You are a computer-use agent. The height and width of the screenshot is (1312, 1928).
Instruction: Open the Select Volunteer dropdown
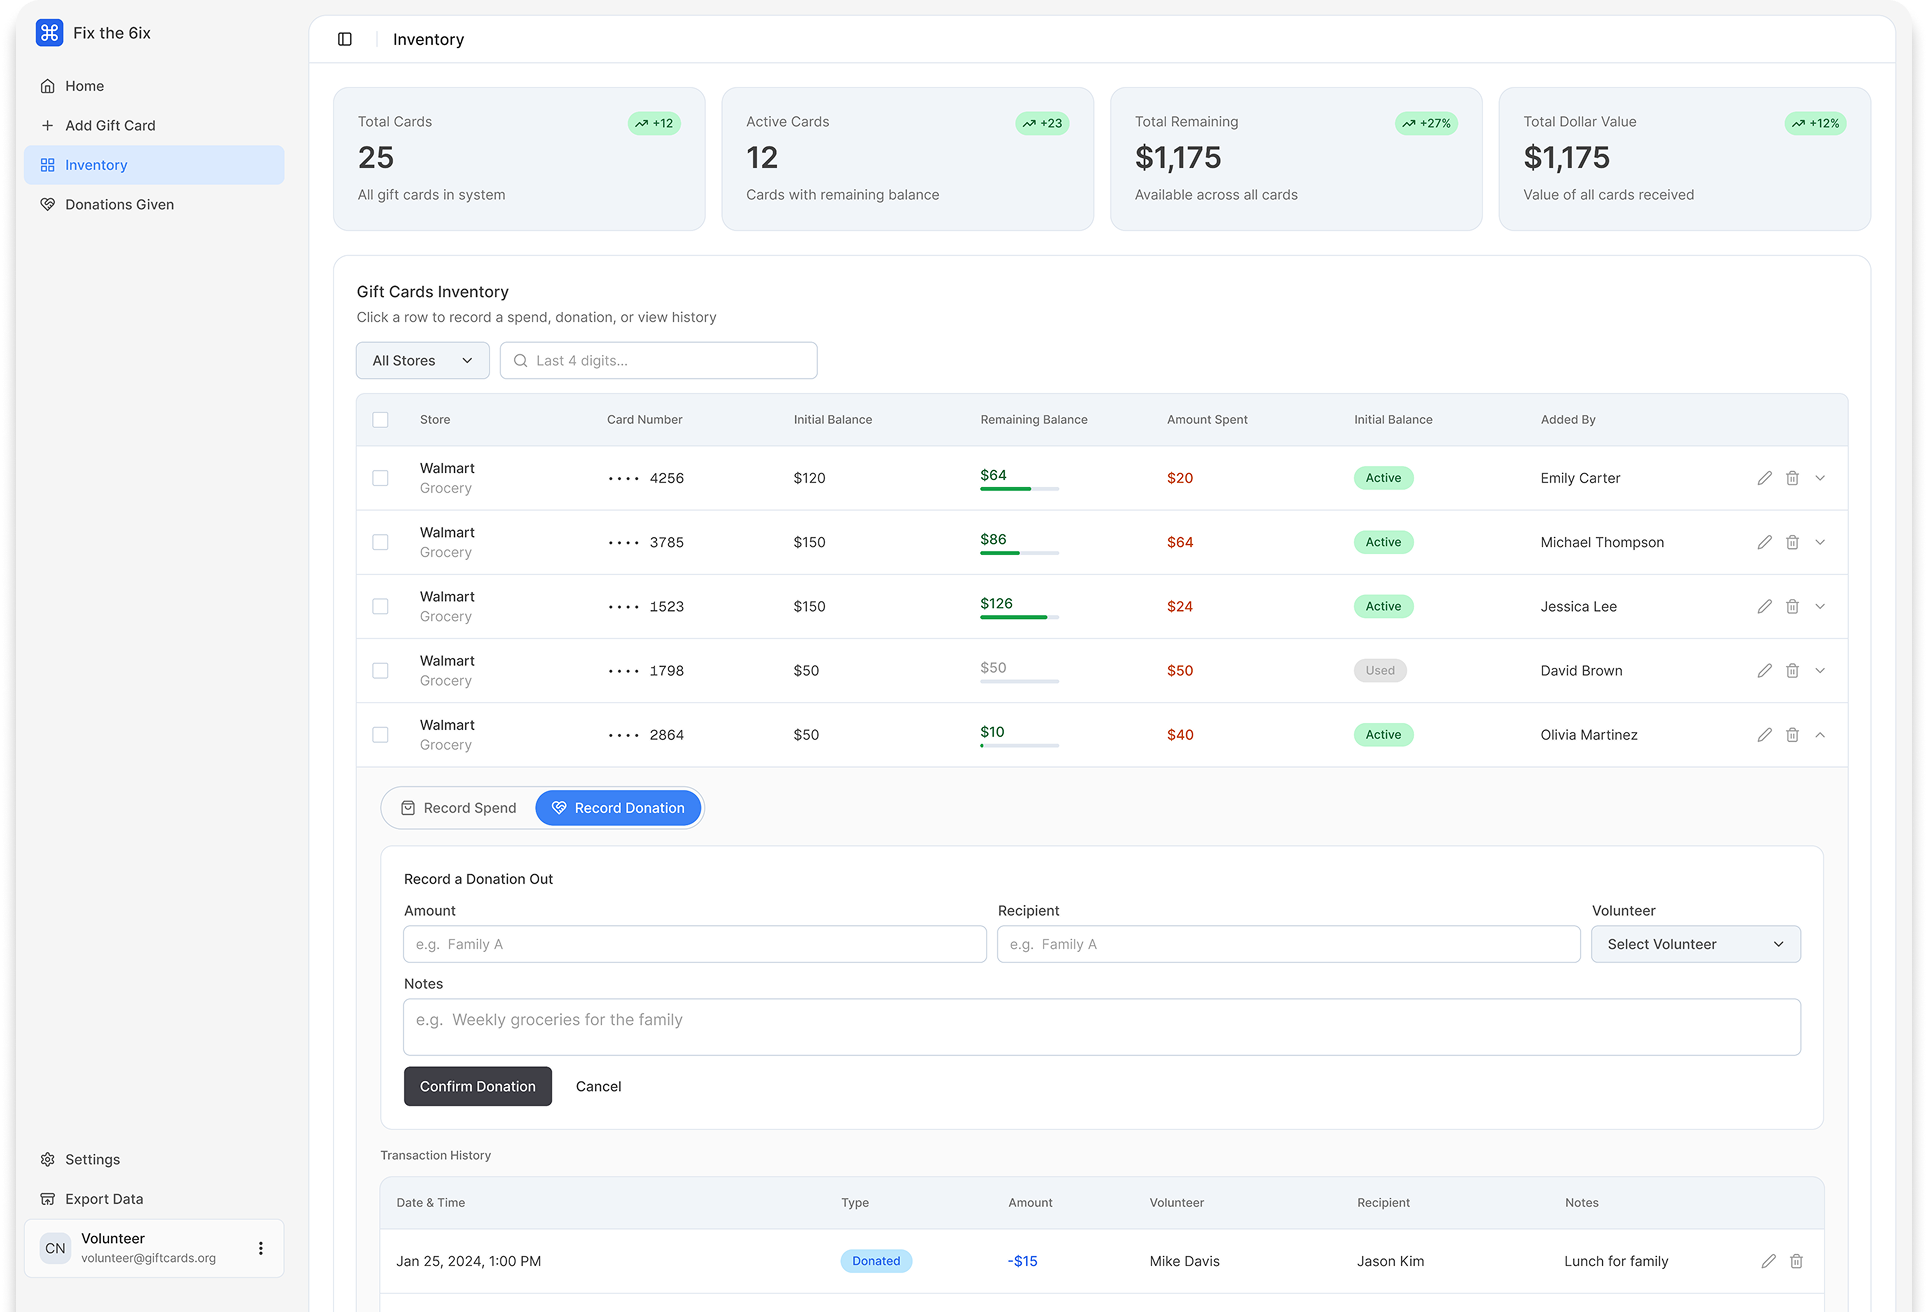pos(1695,944)
